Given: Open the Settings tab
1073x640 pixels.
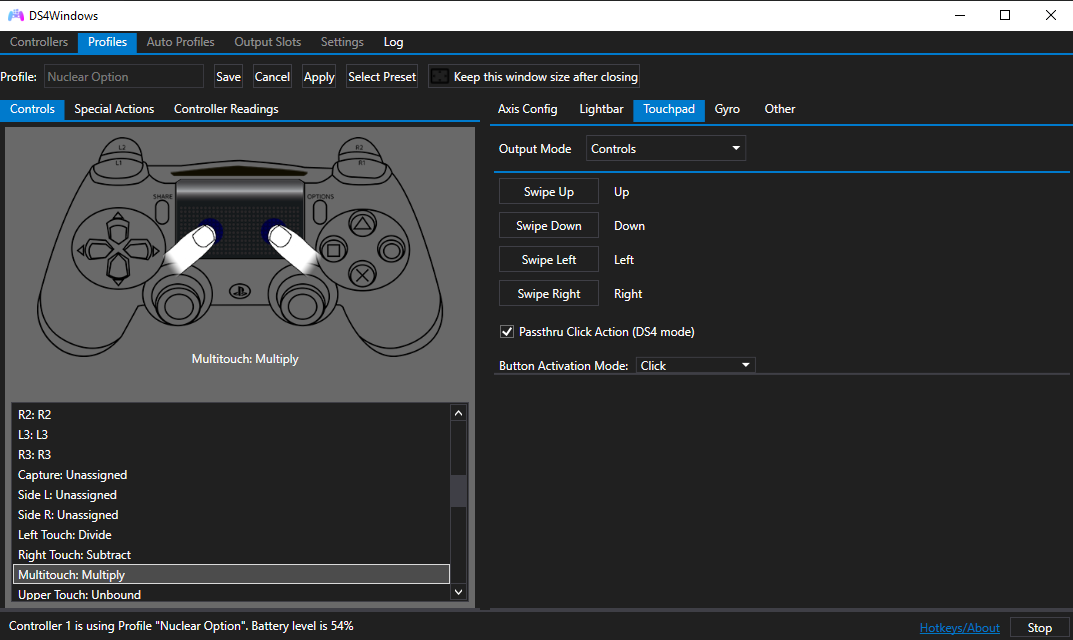Looking at the screenshot, I should pos(342,42).
